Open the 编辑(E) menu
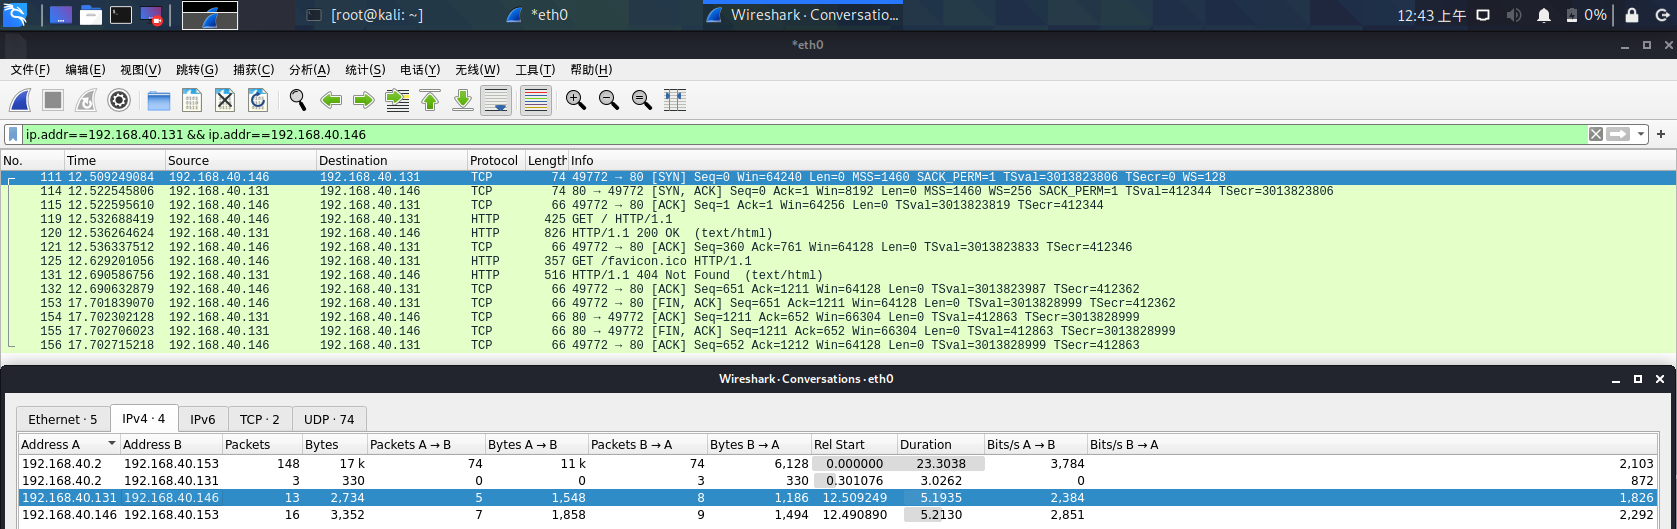This screenshot has height=529, width=1677. tap(85, 70)
